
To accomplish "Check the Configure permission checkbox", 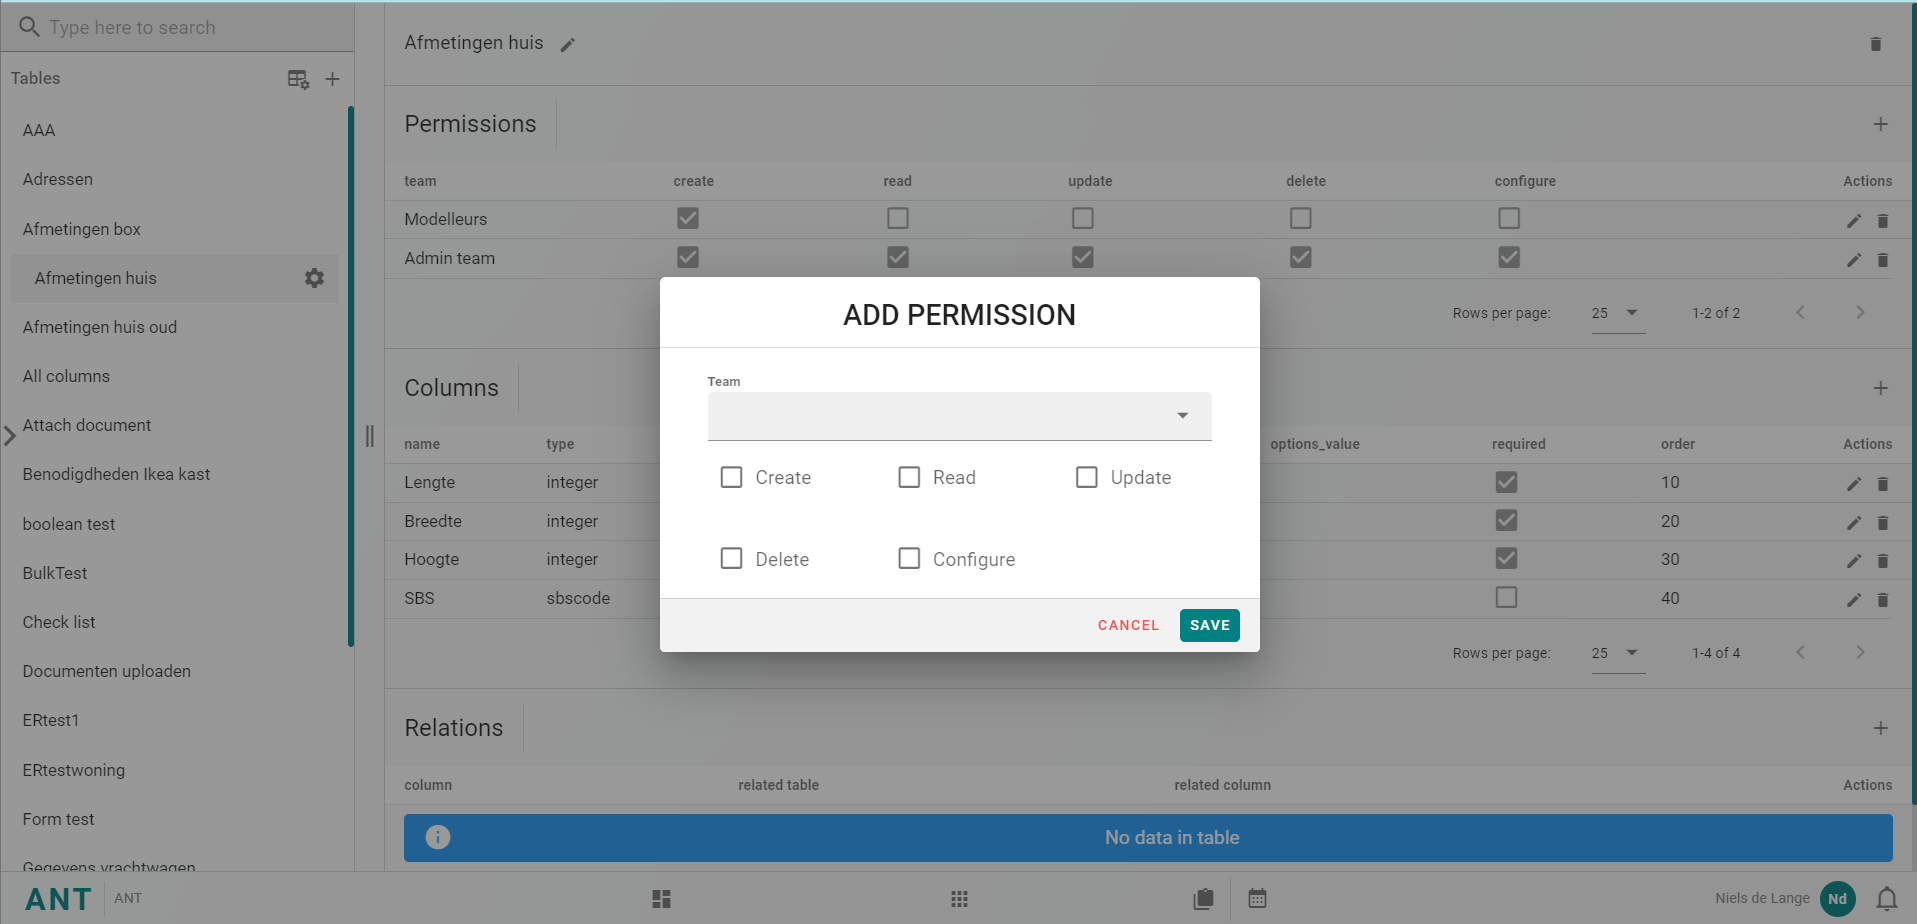I will pyautogui.click(x=909, y=558).
